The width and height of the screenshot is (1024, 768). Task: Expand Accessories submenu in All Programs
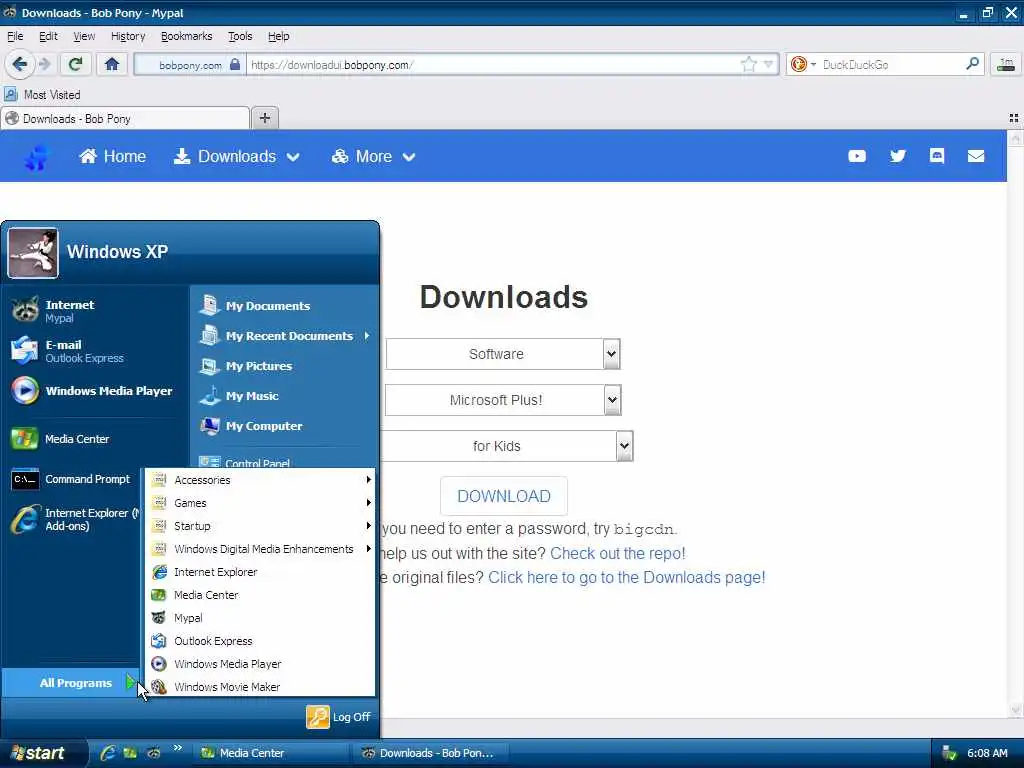click(x=261, y=480)
